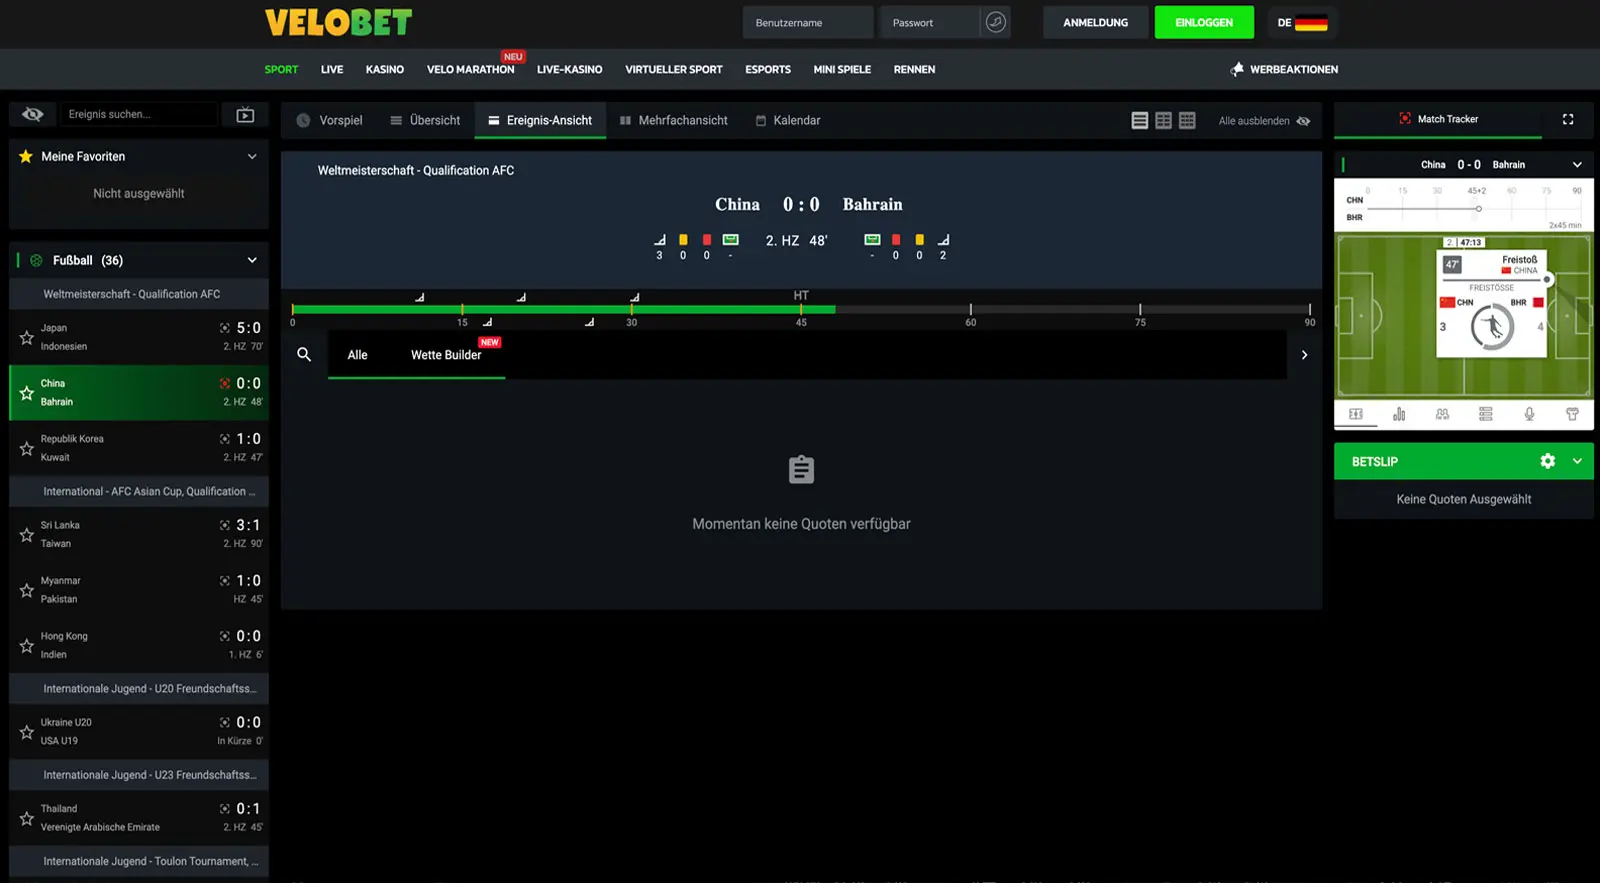Open the match tracker statistics bar-chart icon
The image size is (1600, 883).
tap(1399, 414)
